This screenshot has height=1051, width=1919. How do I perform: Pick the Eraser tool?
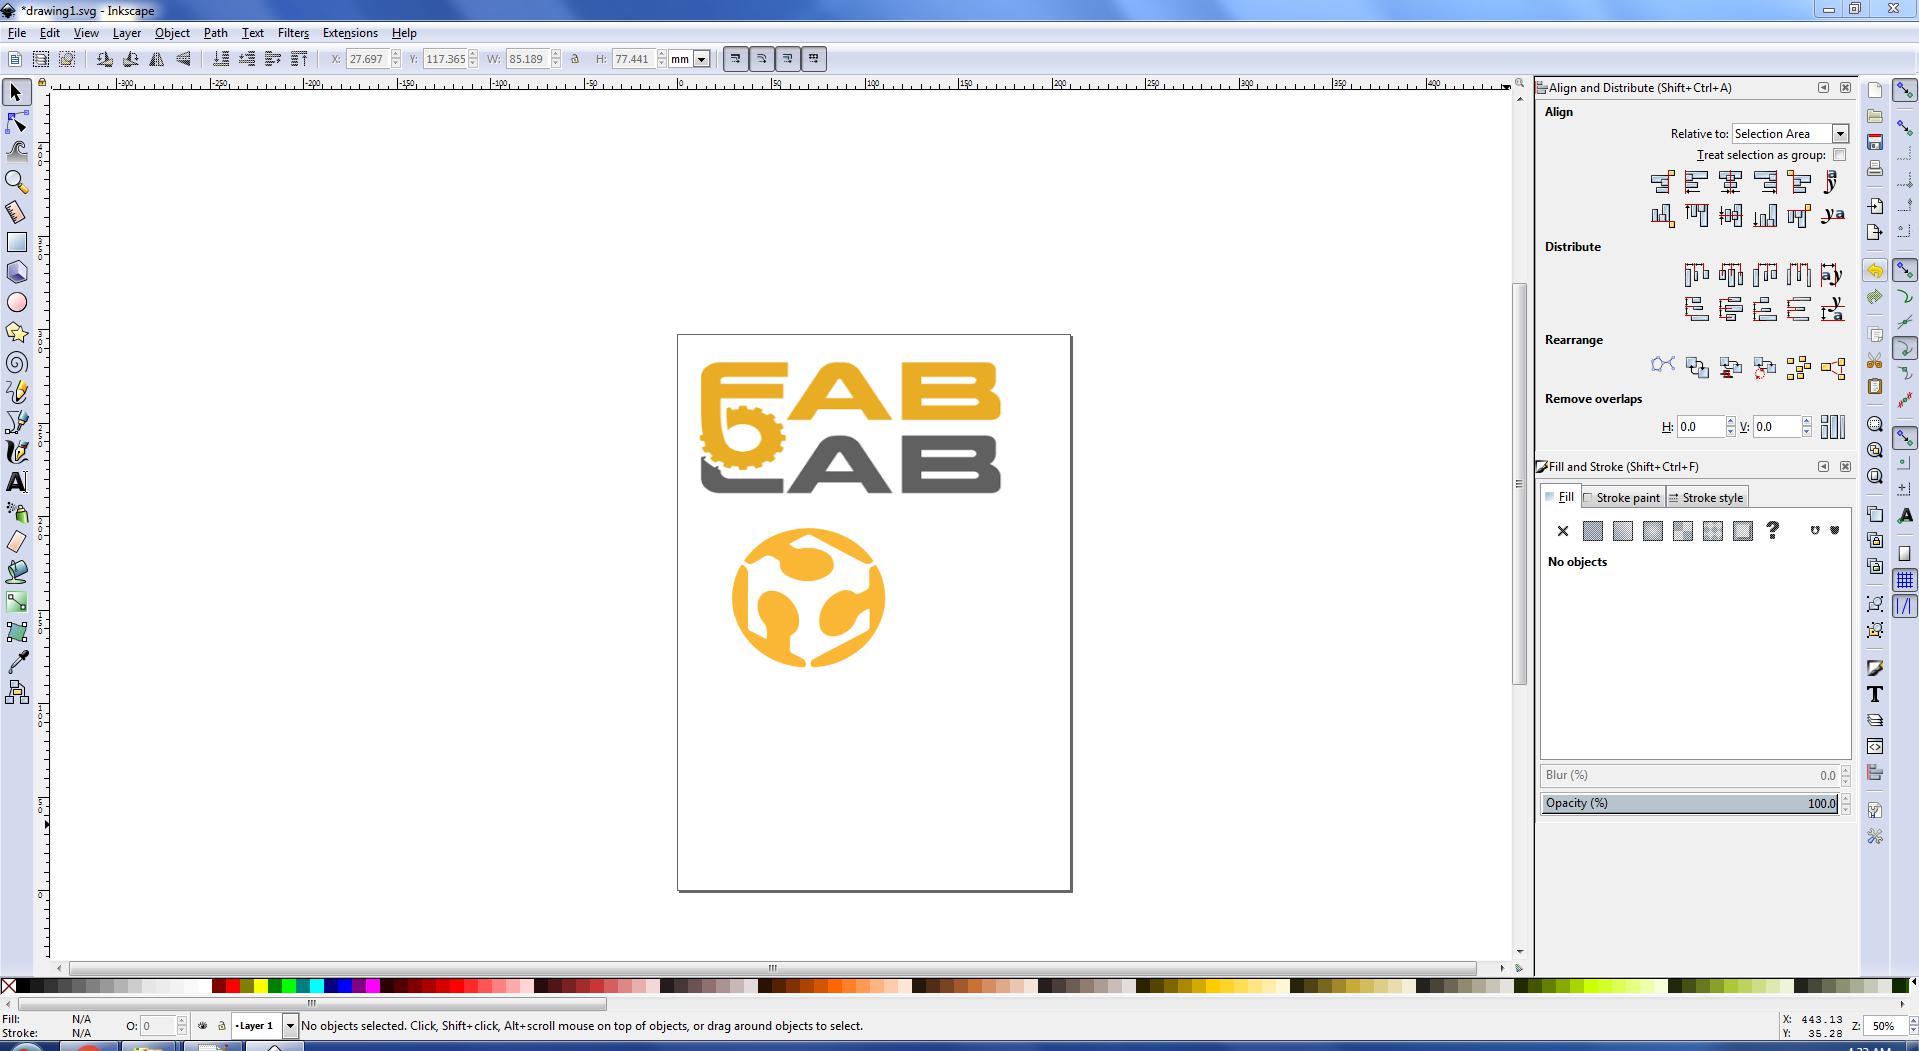[x=17, y=542]
